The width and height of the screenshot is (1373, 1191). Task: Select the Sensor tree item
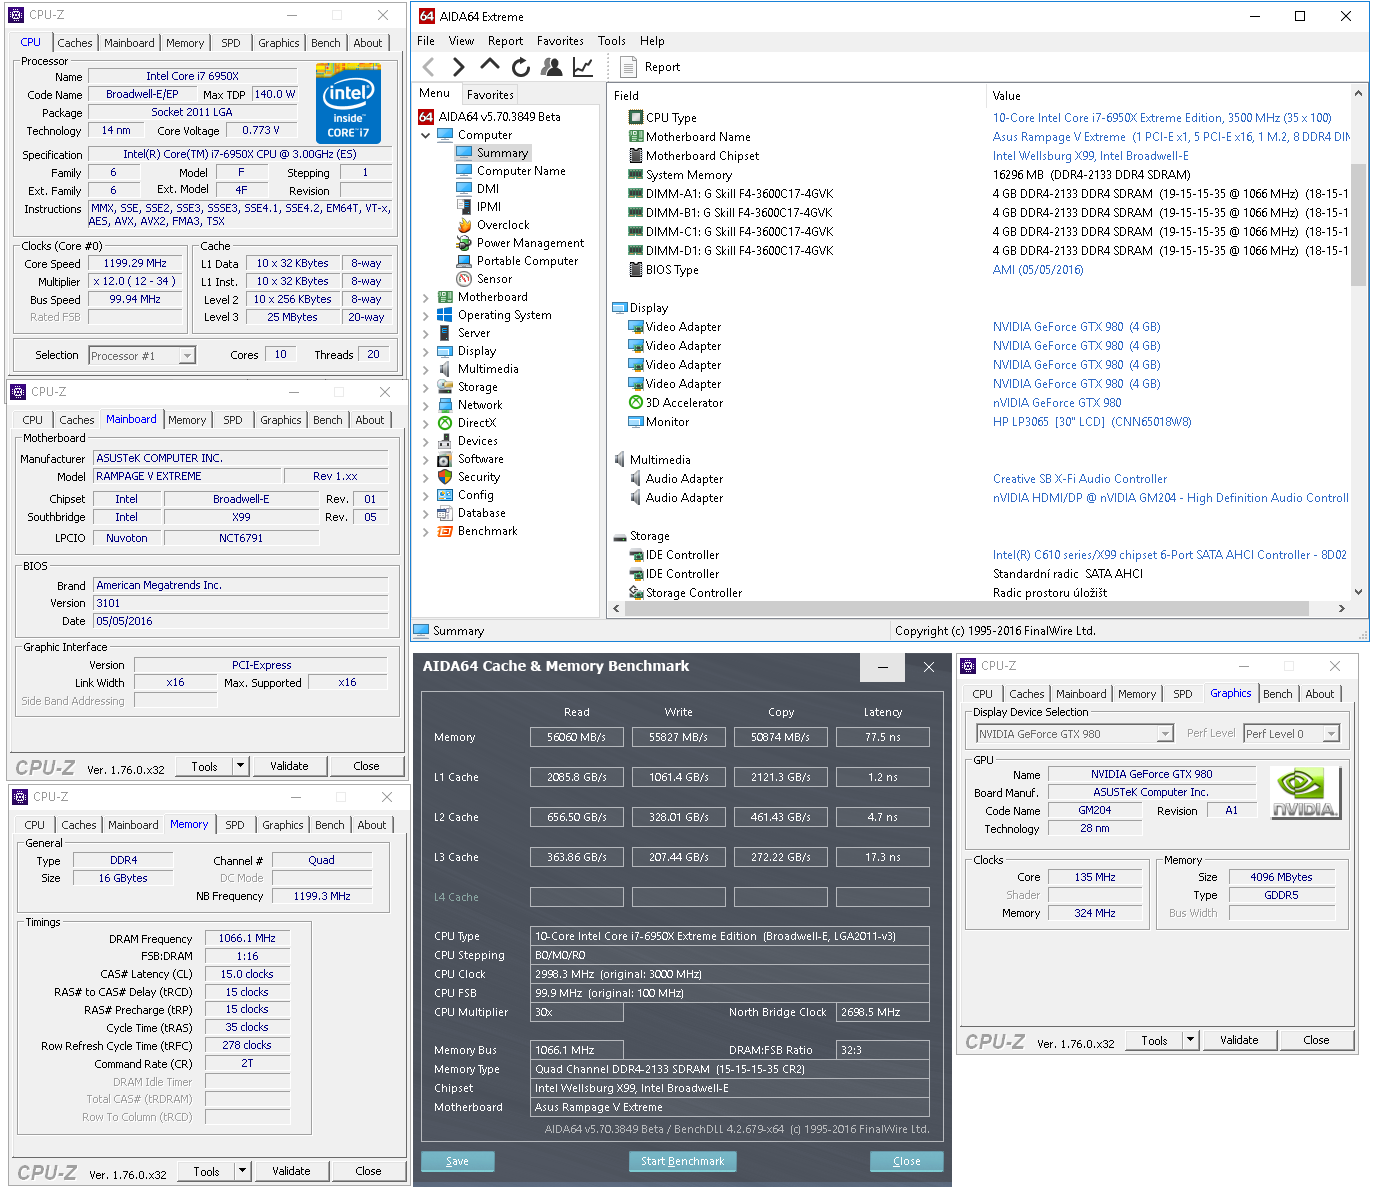click(494, 279)
